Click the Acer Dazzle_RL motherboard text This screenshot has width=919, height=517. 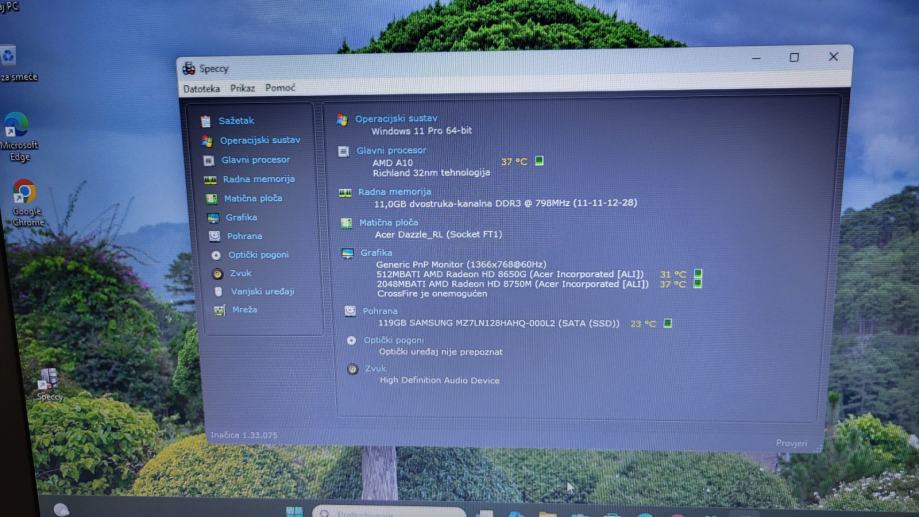[x=438, y=234]
